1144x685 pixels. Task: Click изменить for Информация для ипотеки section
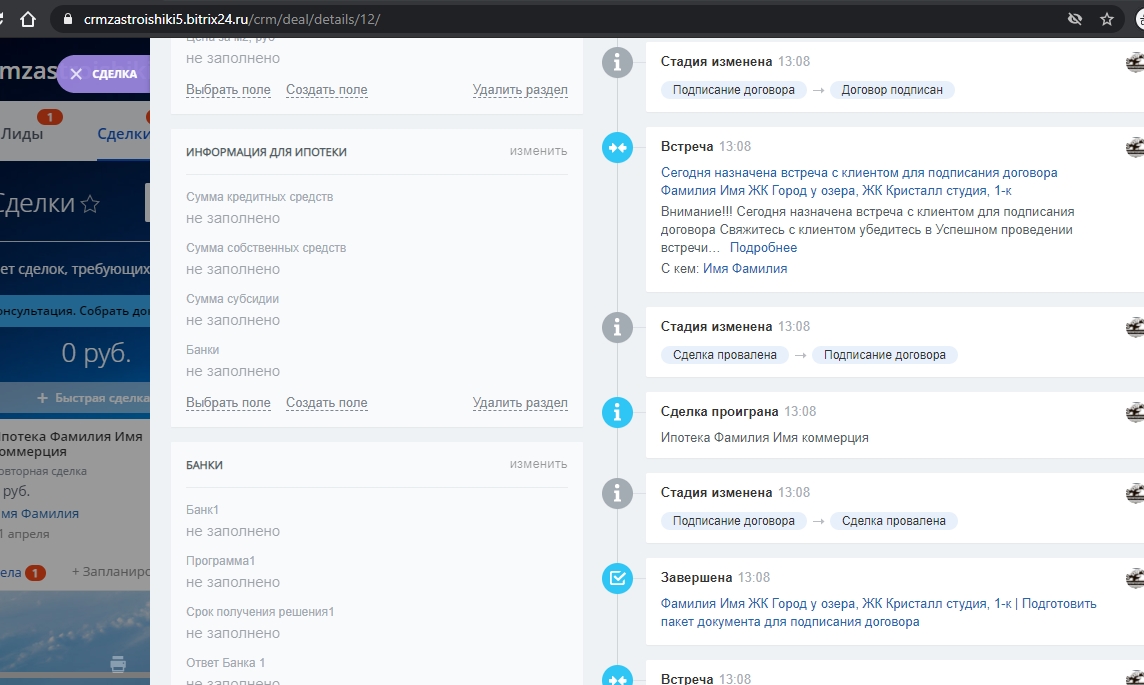click(538, 151)
